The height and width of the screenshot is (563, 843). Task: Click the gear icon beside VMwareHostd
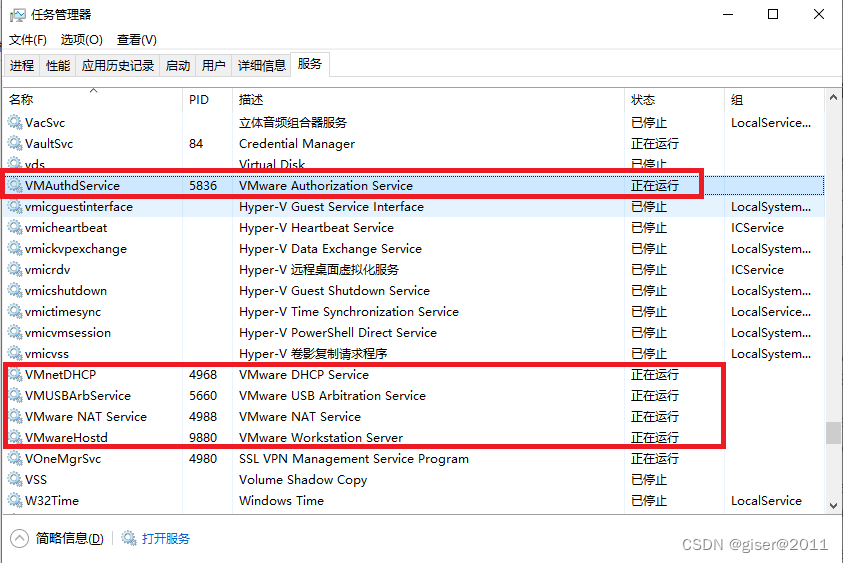tap(15, 437)
